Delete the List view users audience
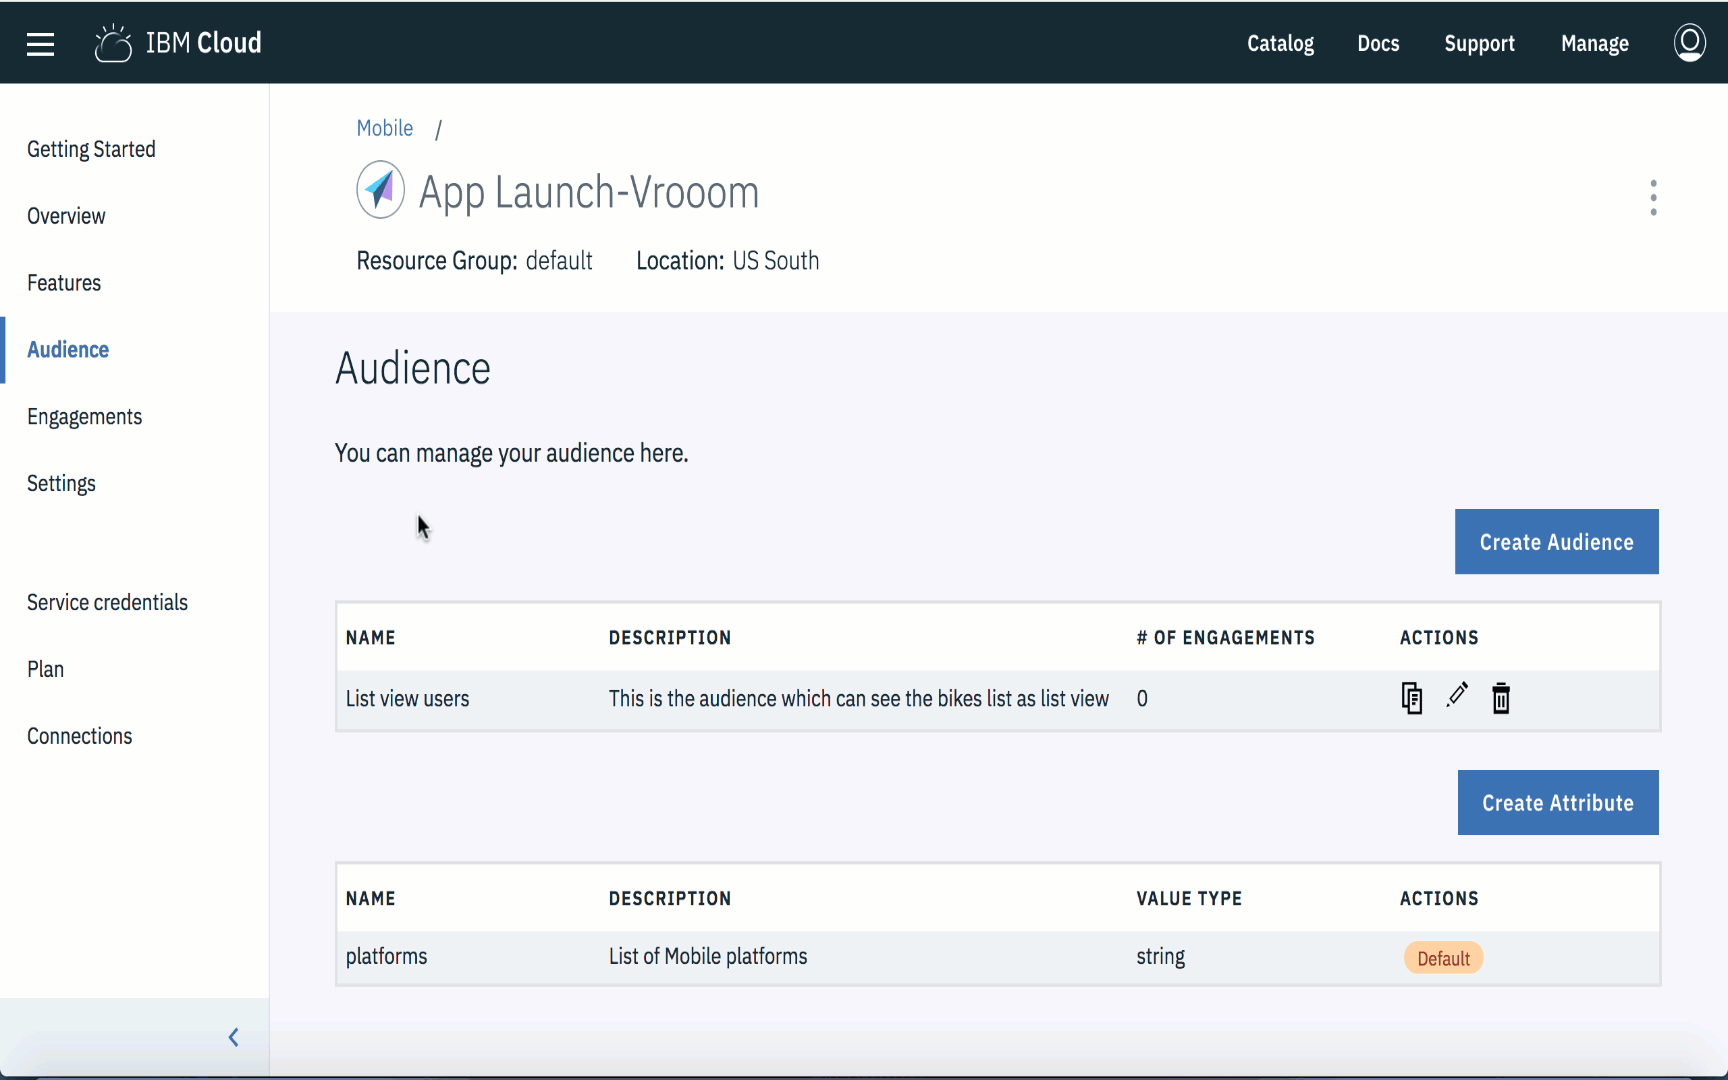 1500,698
